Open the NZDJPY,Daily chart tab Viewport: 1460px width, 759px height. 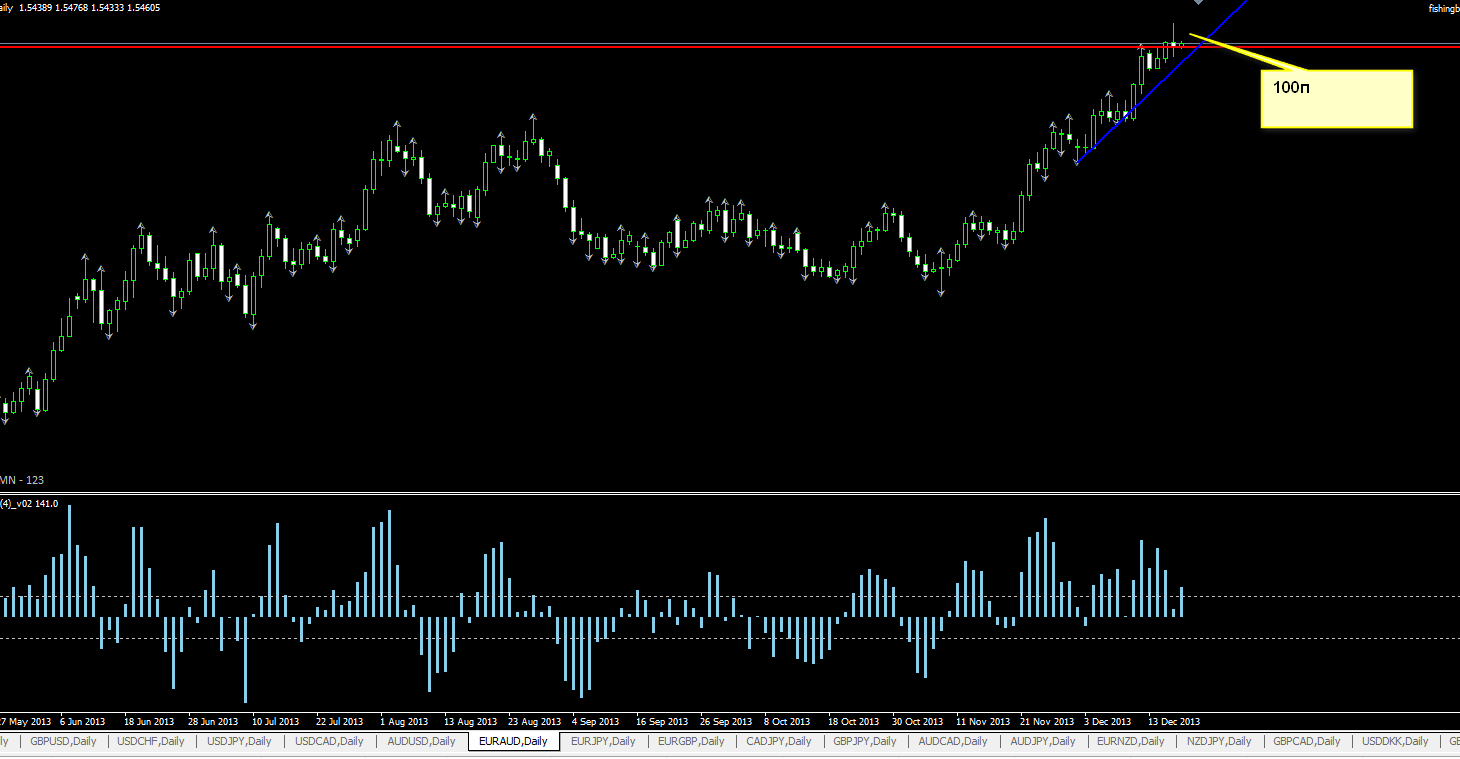[x=1220, y=741]
